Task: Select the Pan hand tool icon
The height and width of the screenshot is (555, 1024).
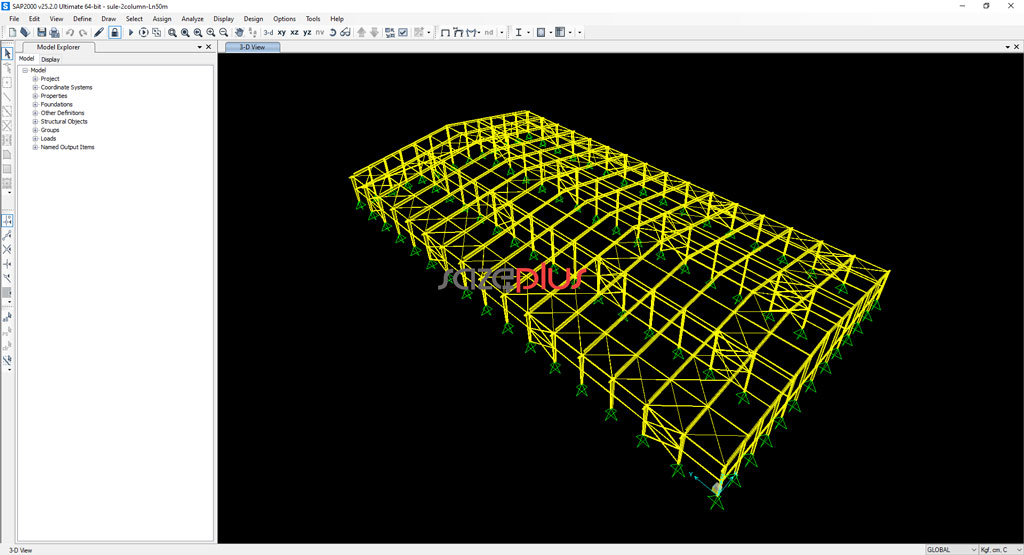Action: [239, 32]
